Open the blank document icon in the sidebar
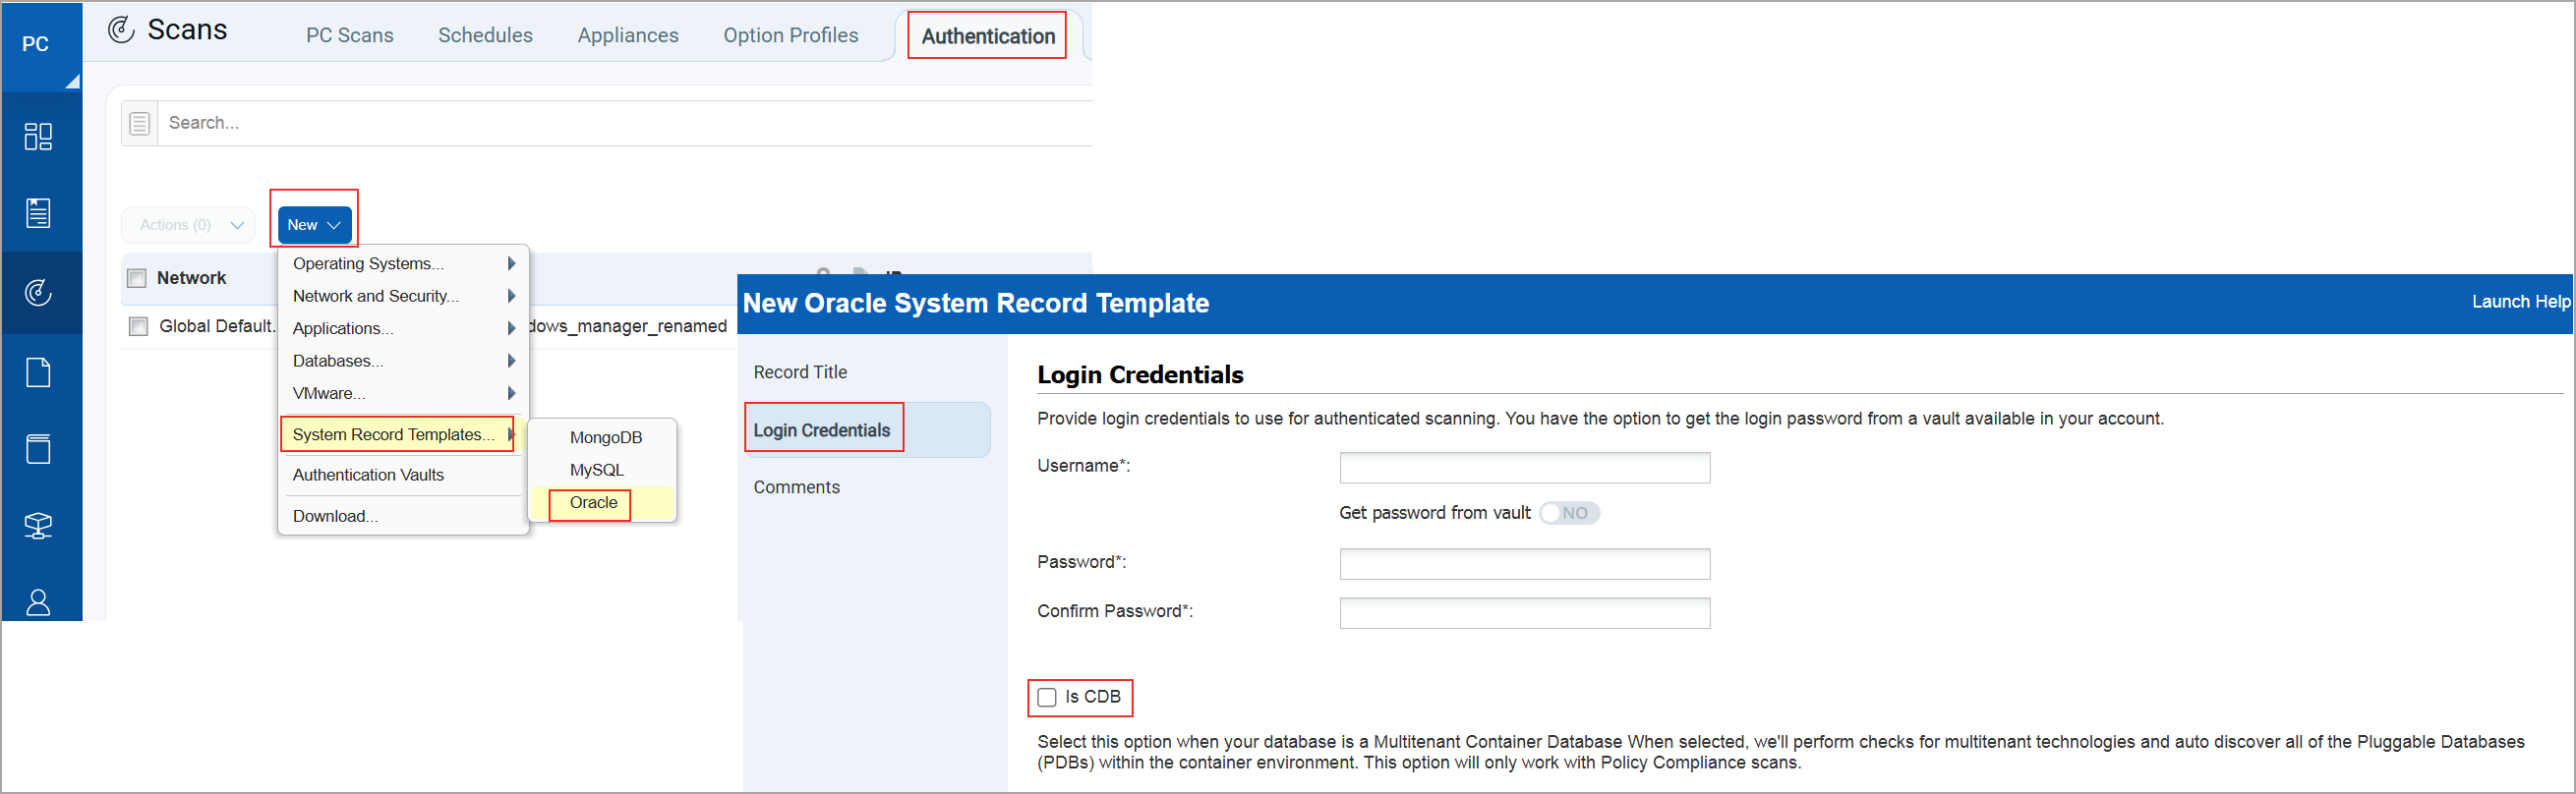 40,371
